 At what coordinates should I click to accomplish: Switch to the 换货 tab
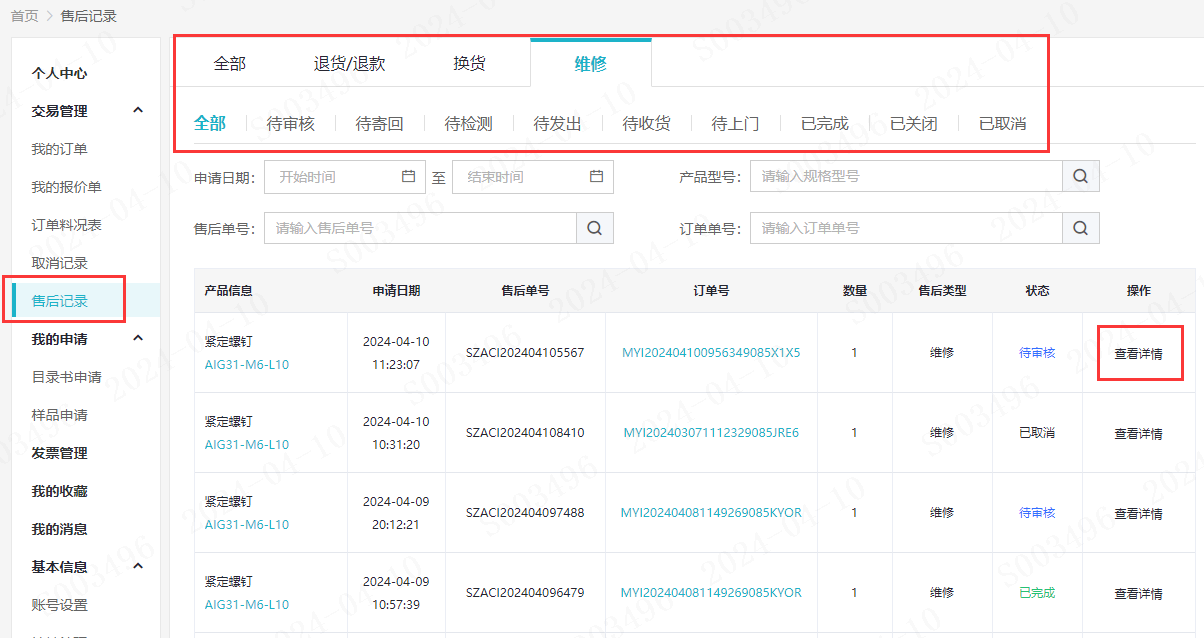tap(469, 64)
